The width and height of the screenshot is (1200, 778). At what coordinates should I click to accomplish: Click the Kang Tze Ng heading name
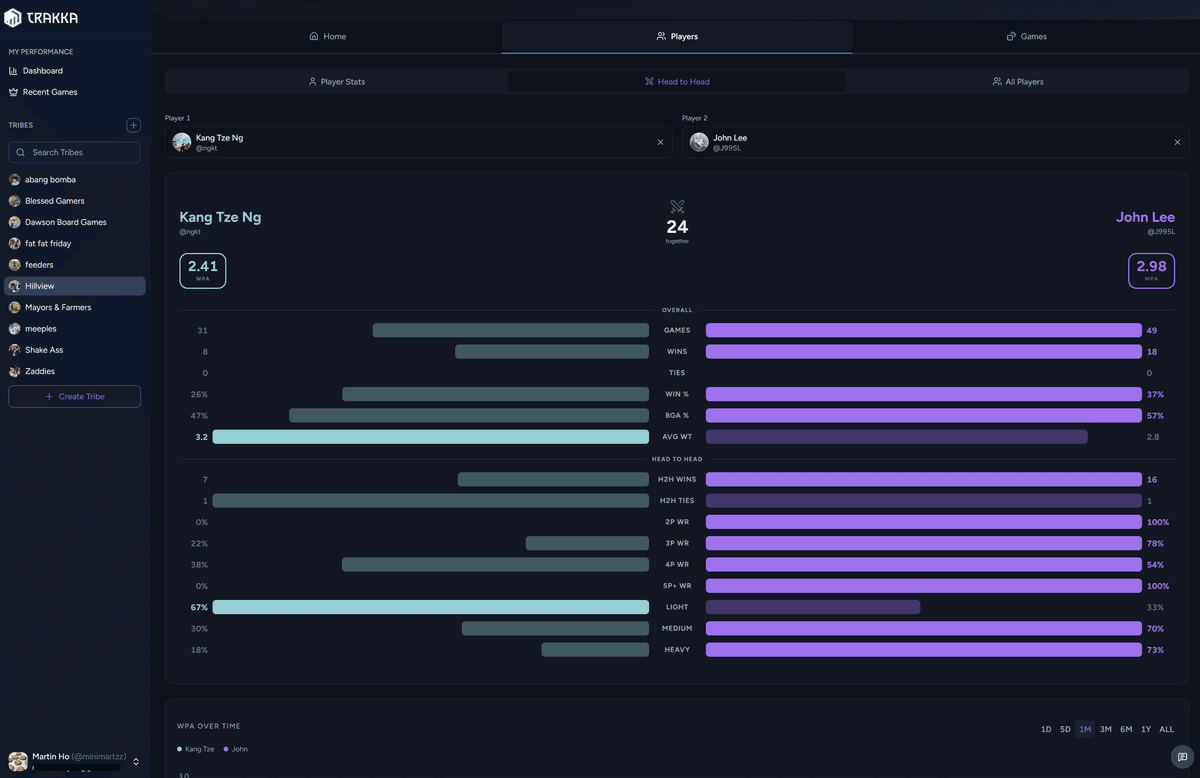220,217
